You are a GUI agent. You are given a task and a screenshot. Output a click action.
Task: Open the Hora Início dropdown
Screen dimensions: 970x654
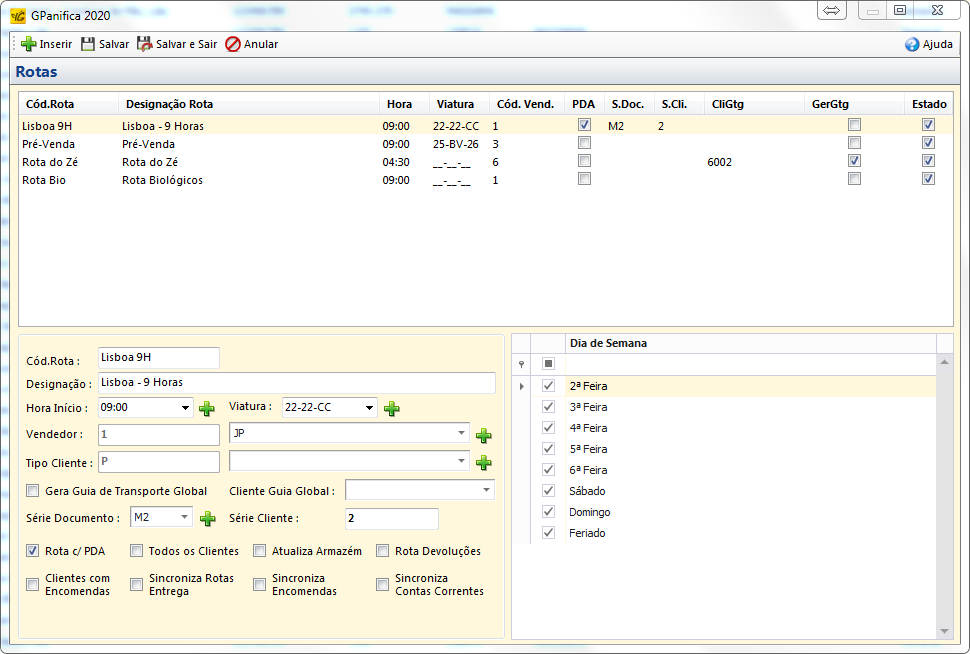[x=185, y=408]
